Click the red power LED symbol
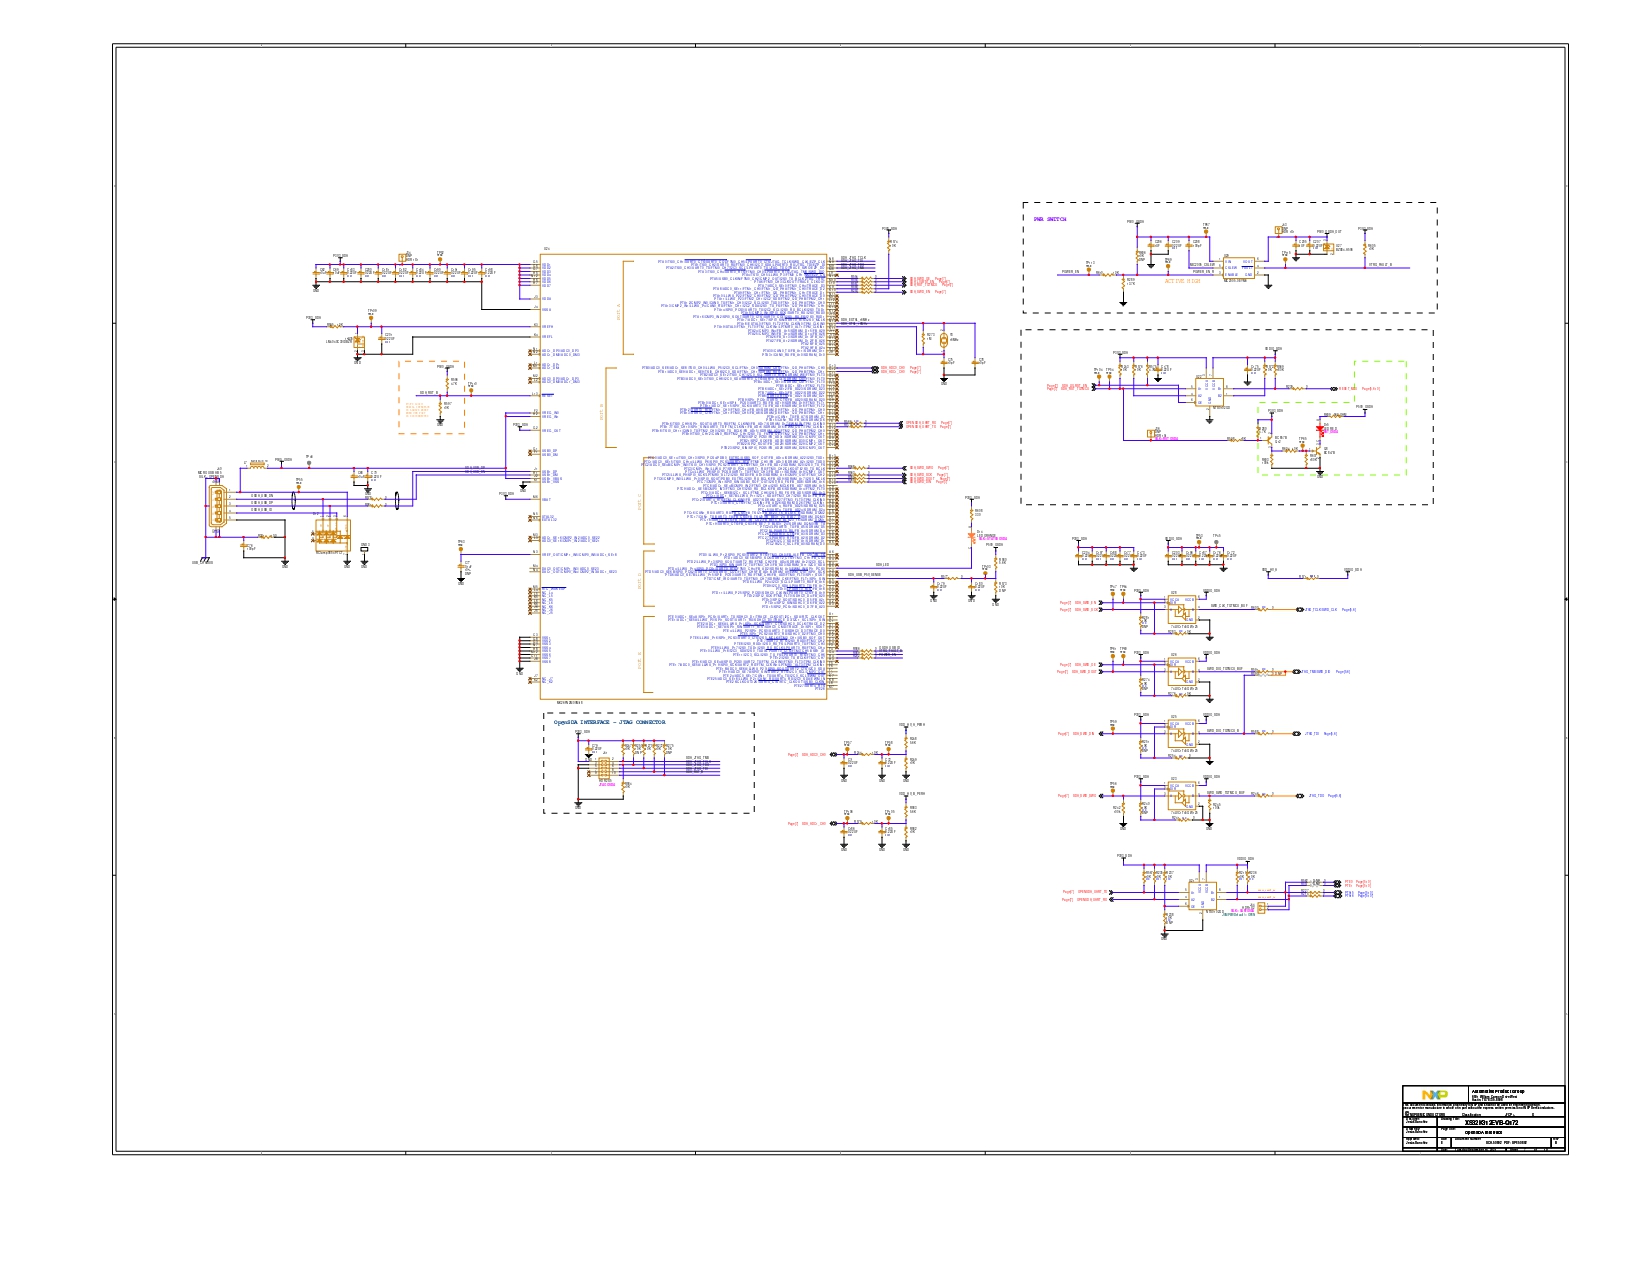 point(1319,428)
